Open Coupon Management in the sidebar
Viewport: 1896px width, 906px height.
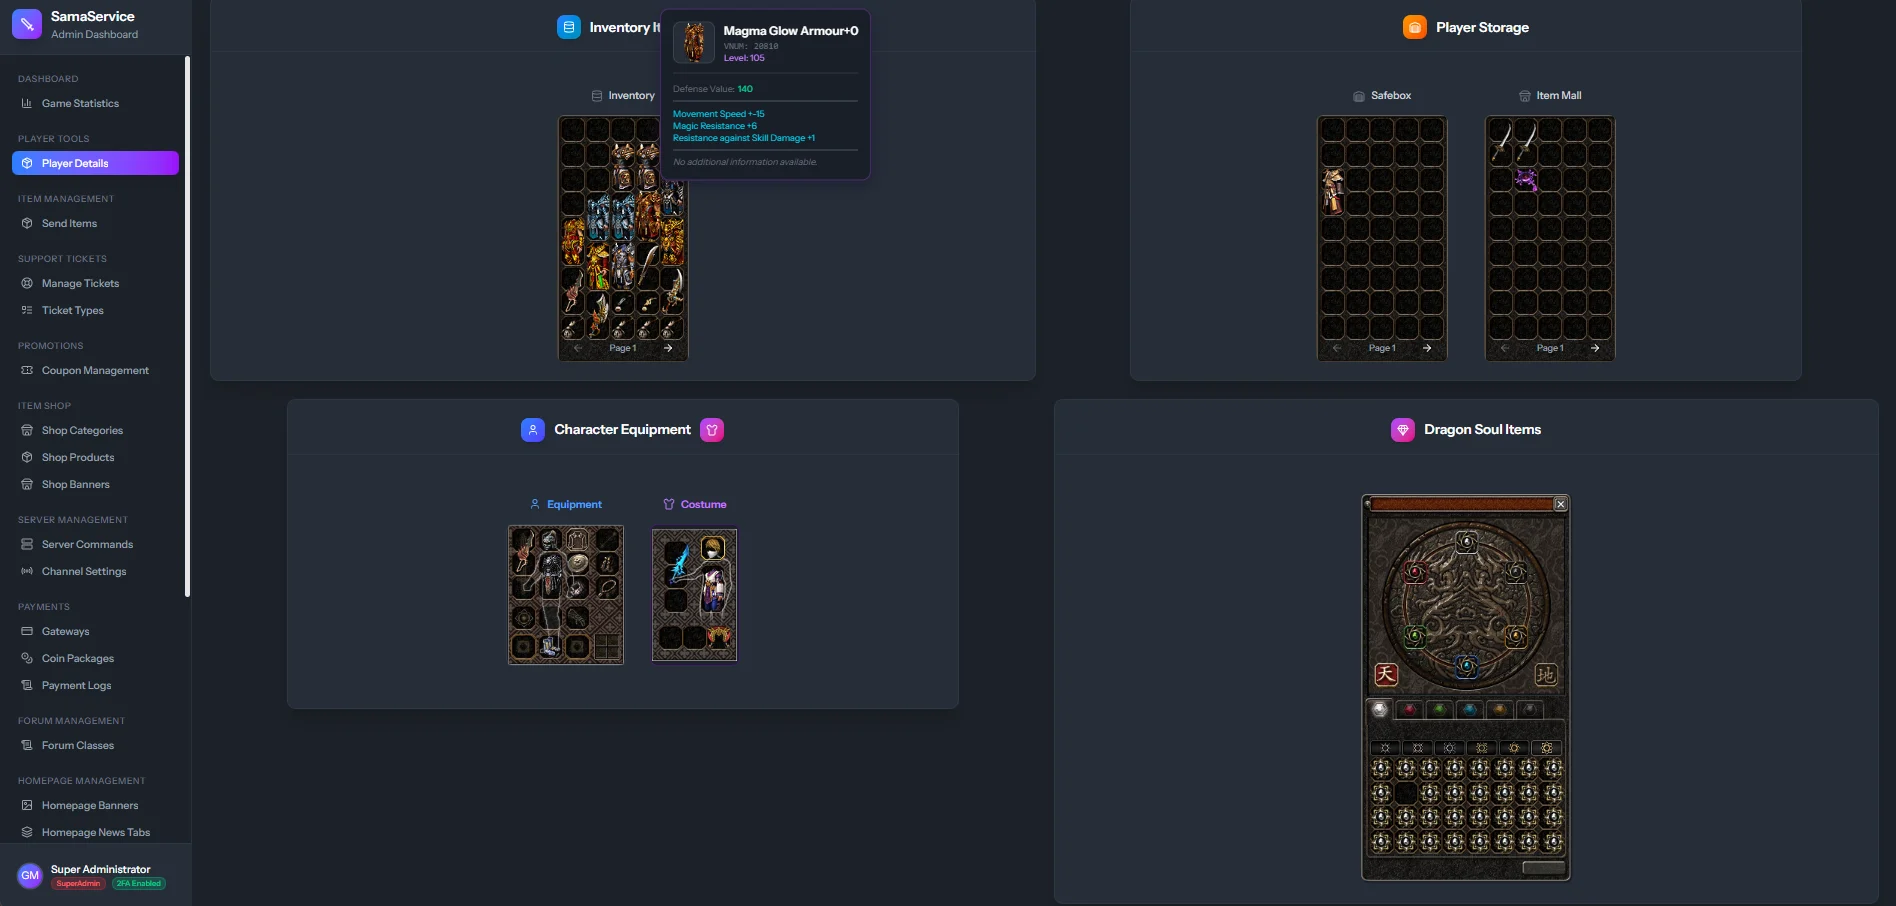(x=95, y=370)
